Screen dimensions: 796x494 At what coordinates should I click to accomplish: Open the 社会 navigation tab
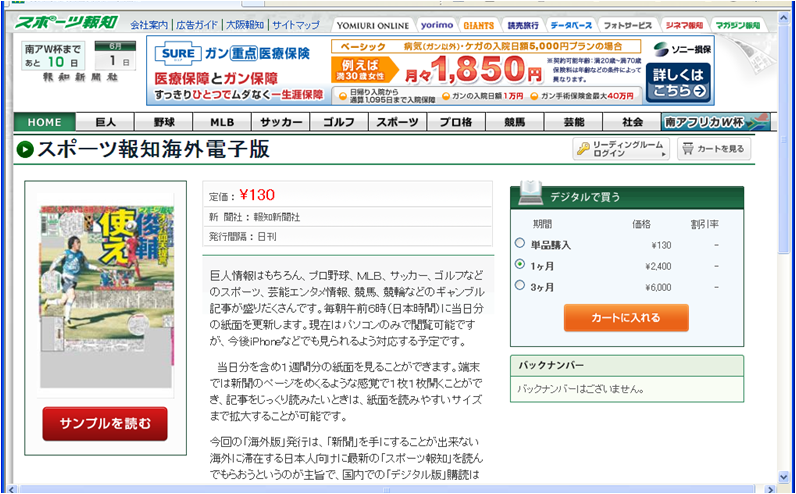[x=632, y=122]
